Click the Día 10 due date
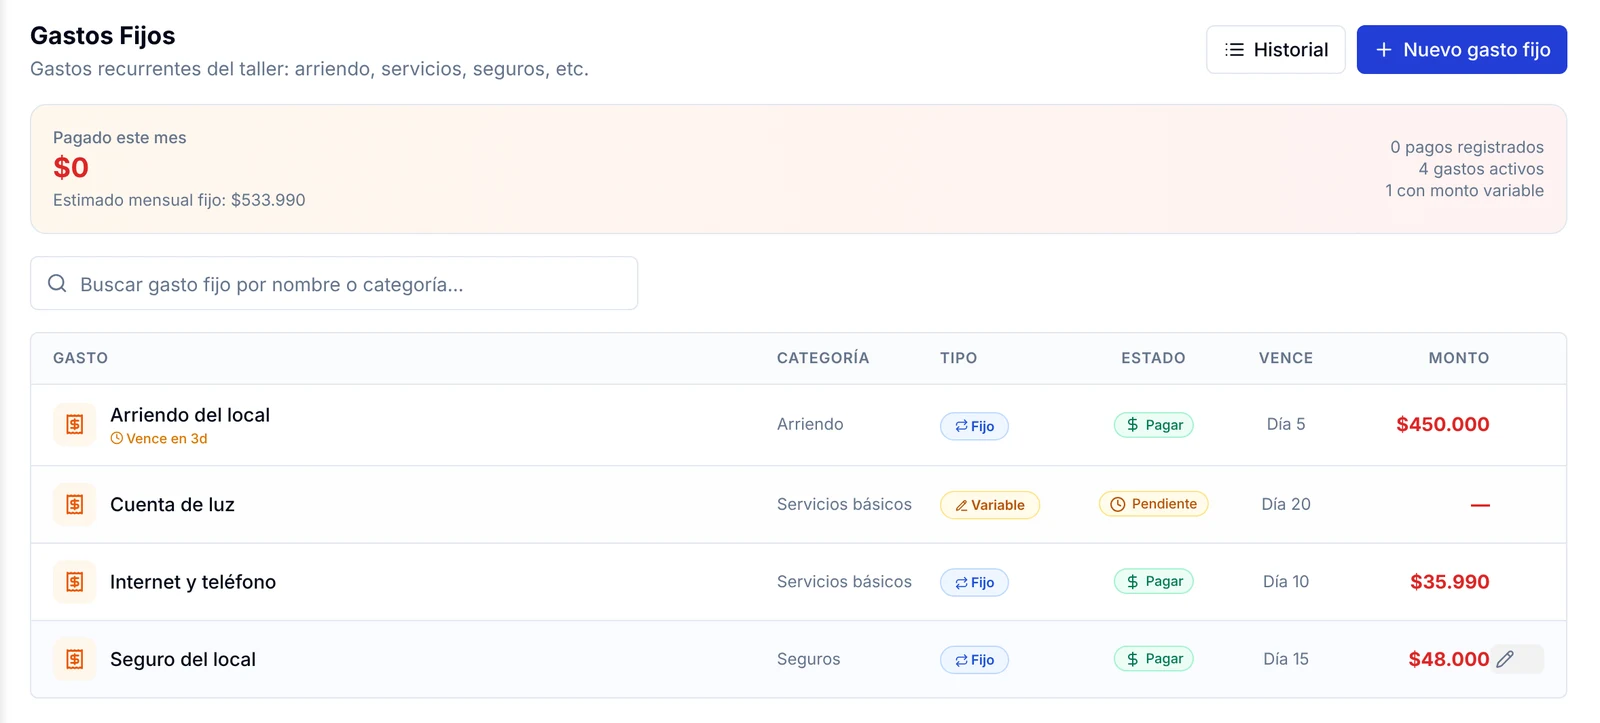 1286,581
